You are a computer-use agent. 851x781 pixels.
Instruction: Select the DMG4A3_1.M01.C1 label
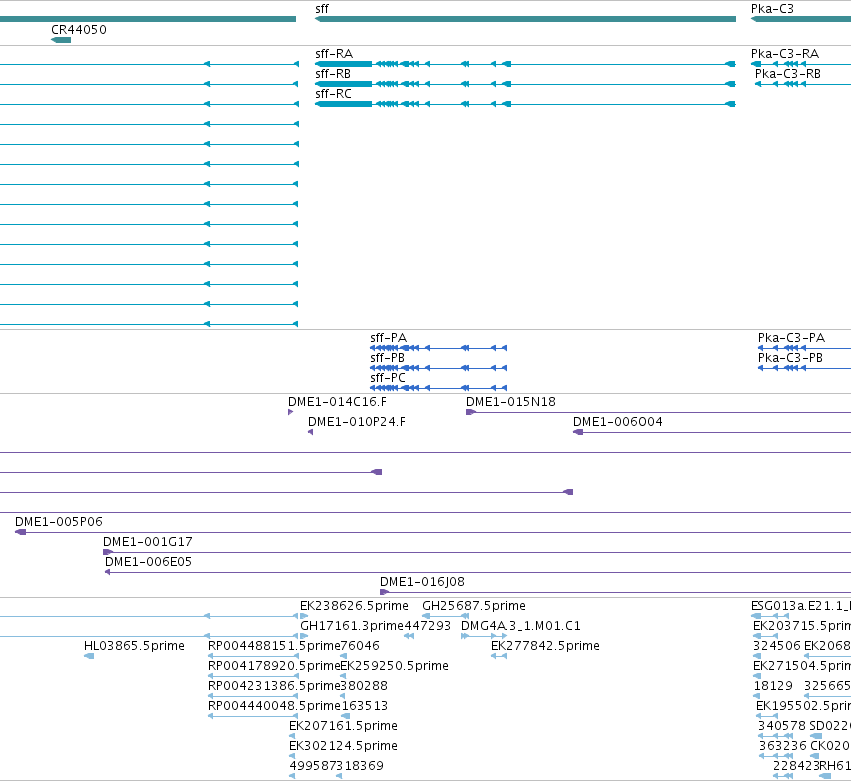coord(520,626)
